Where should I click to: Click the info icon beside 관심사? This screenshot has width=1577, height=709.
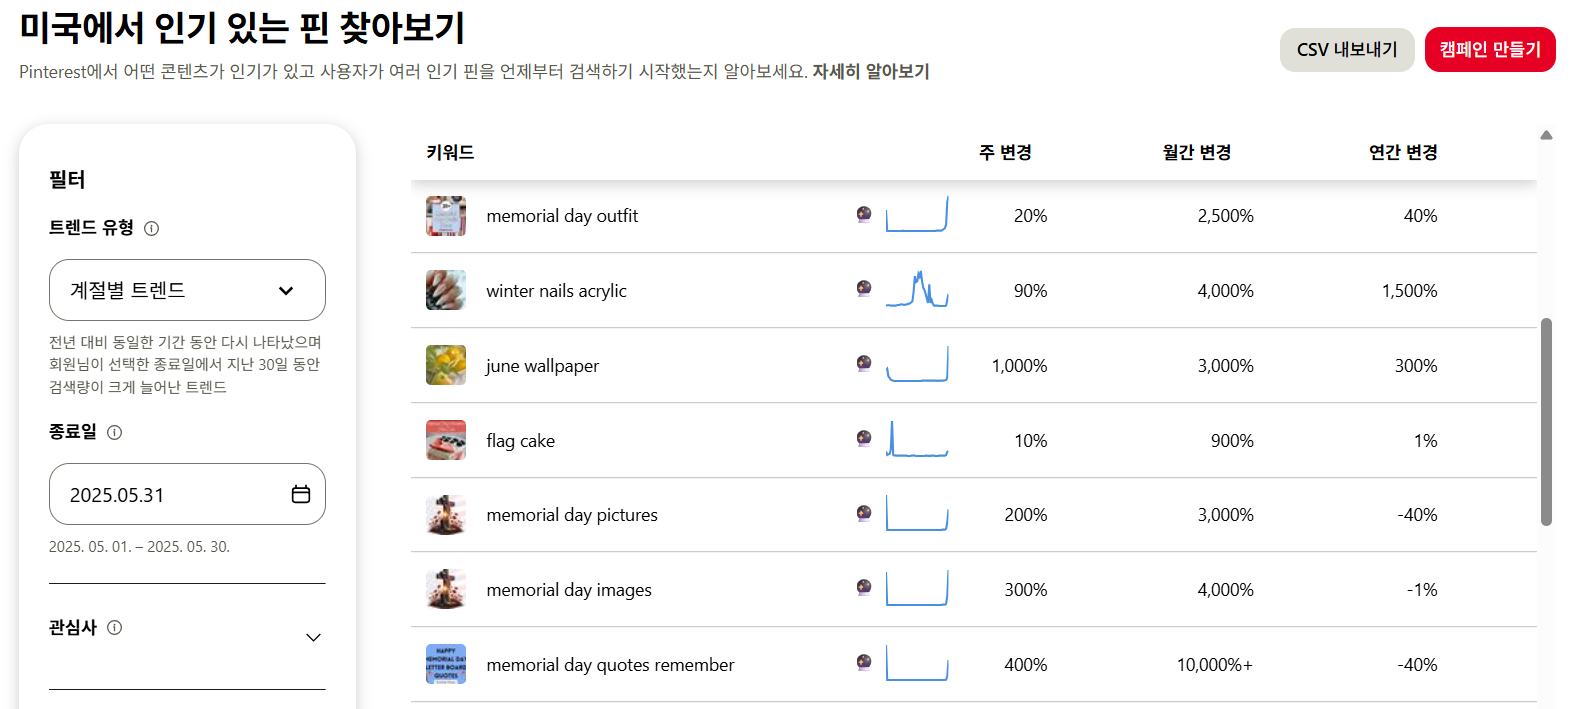114,627
